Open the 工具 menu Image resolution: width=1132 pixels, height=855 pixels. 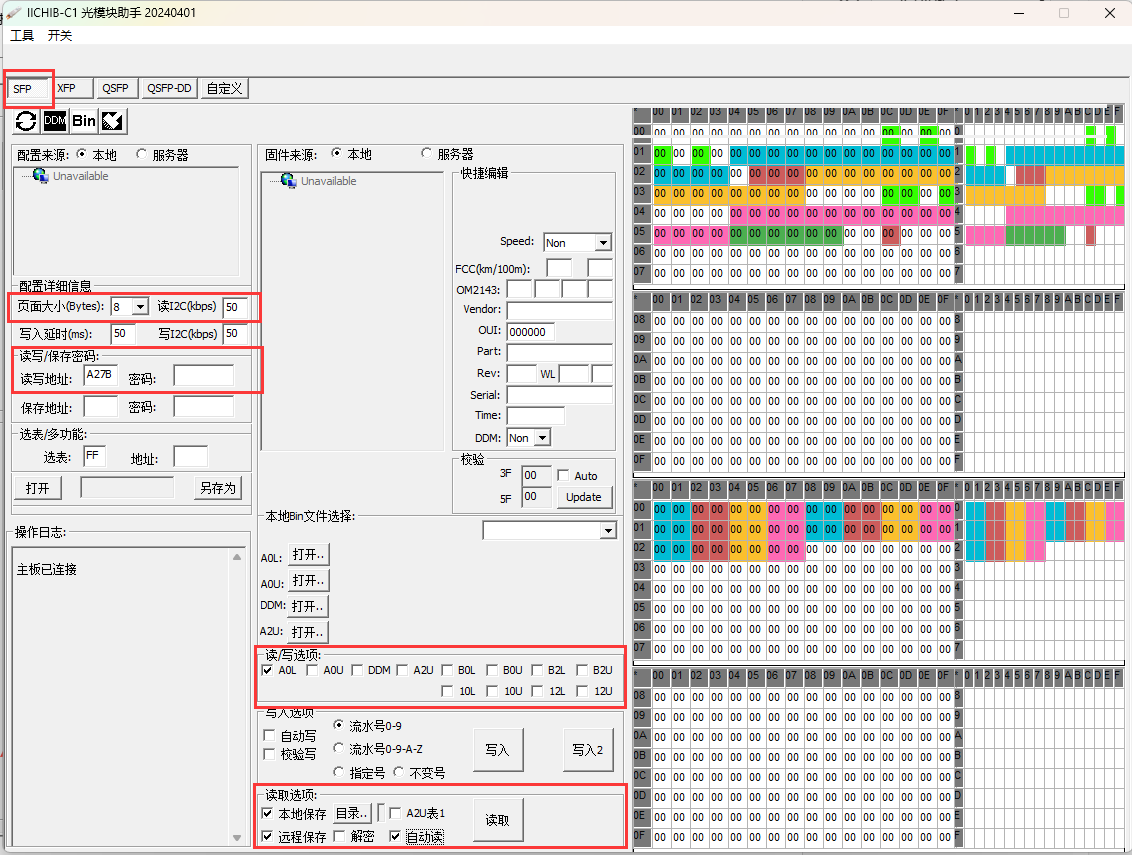pos(22,35)
